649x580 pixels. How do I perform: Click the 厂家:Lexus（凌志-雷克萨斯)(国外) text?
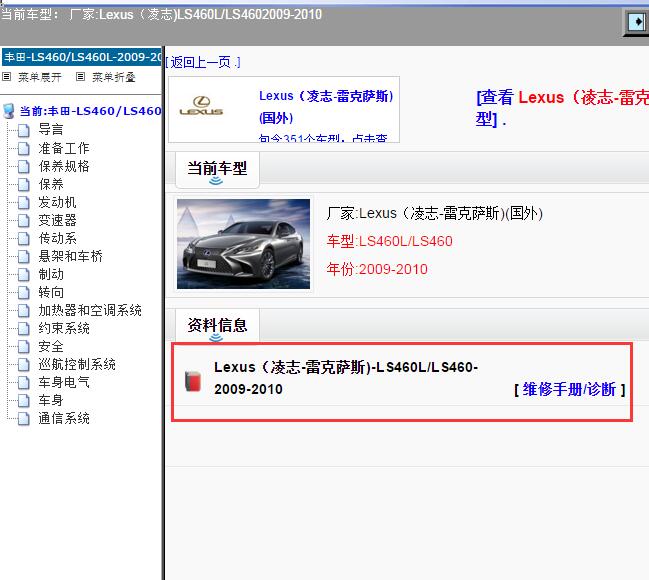pyautogui.click(x=435, y=213)
